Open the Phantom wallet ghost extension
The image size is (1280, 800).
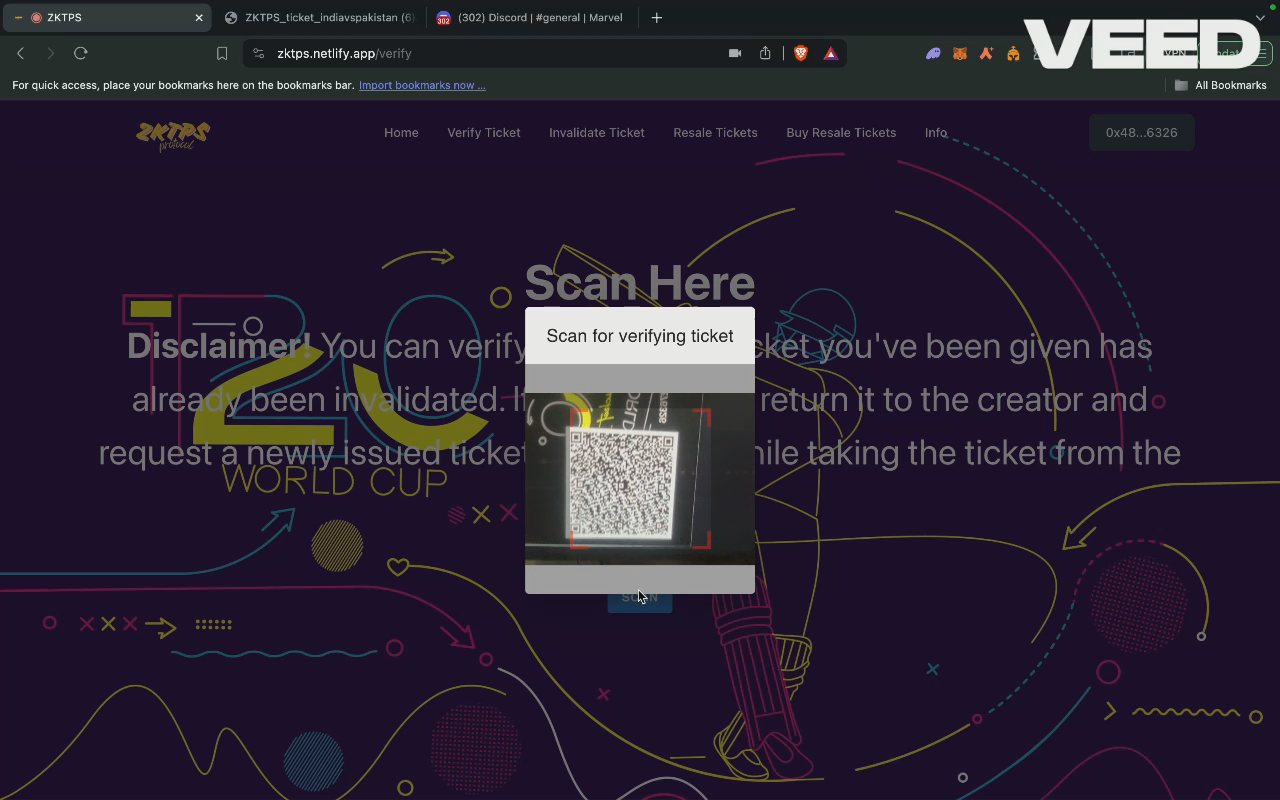pos(933,53)
